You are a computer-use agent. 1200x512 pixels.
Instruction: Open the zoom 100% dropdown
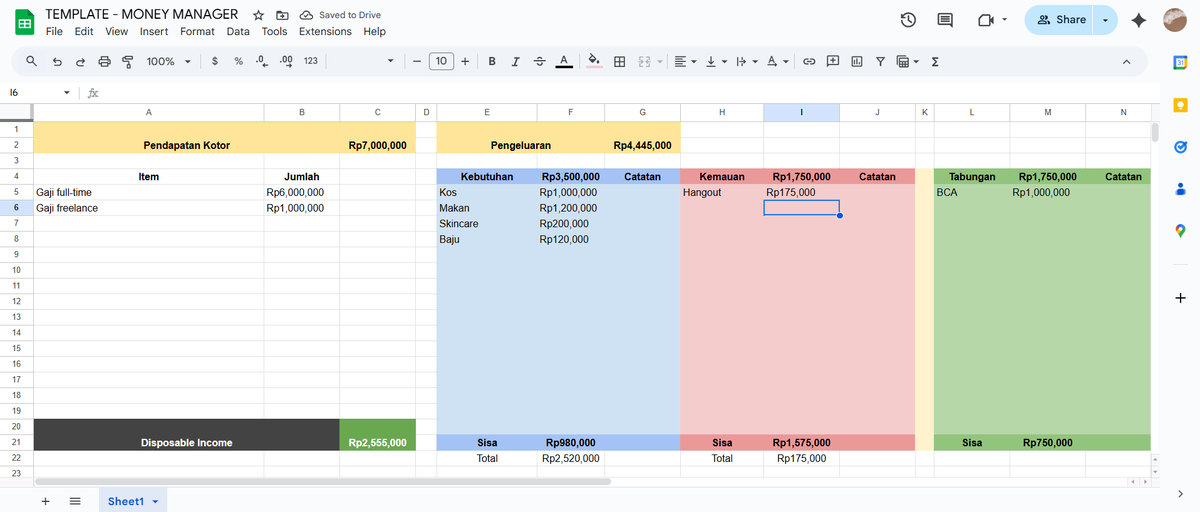pyautogui.click(x=169, y=61)
